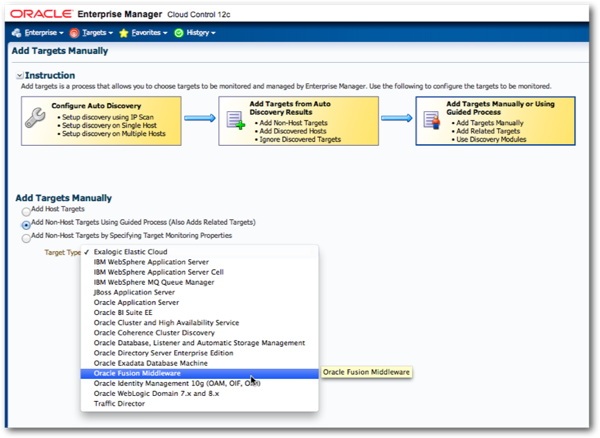Select Add Non-Host Targets Using Guided Process
The image size is (600, 438).
26,223
